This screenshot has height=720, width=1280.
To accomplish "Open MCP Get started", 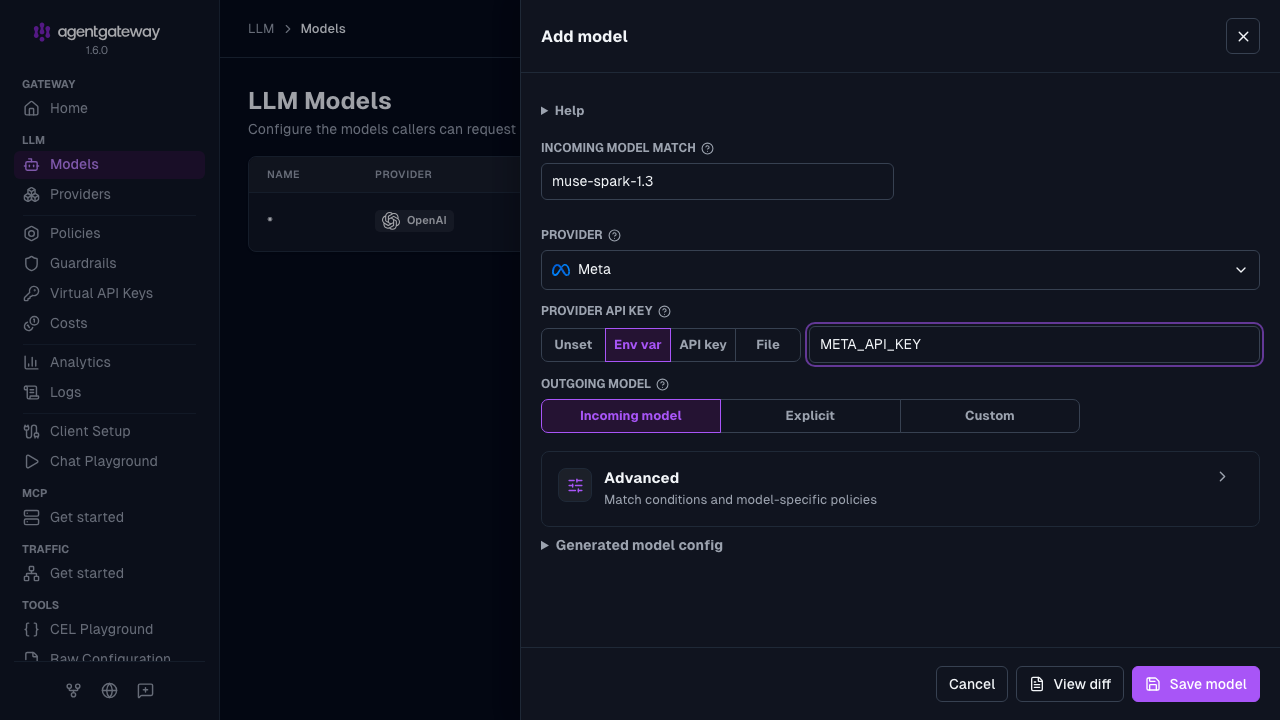I will point(110,517).
